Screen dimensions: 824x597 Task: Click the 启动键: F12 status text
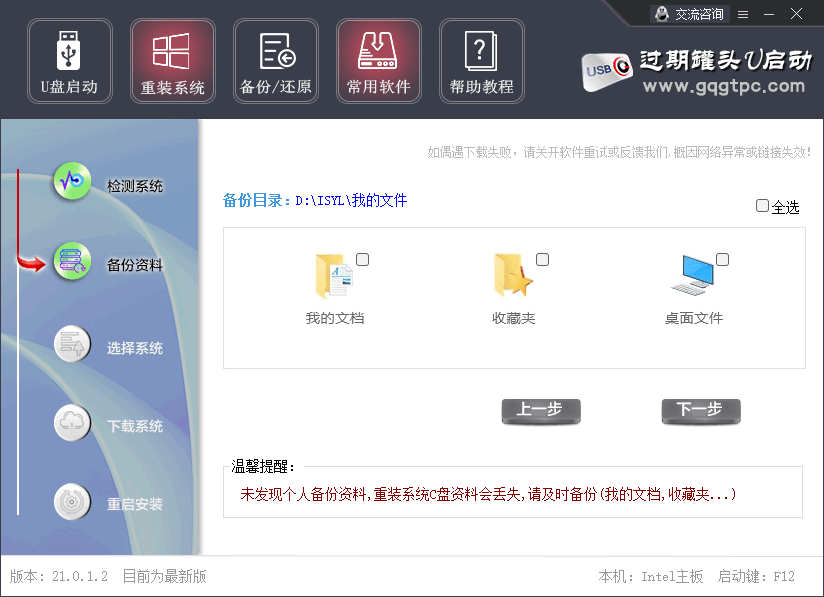(756, 577)
